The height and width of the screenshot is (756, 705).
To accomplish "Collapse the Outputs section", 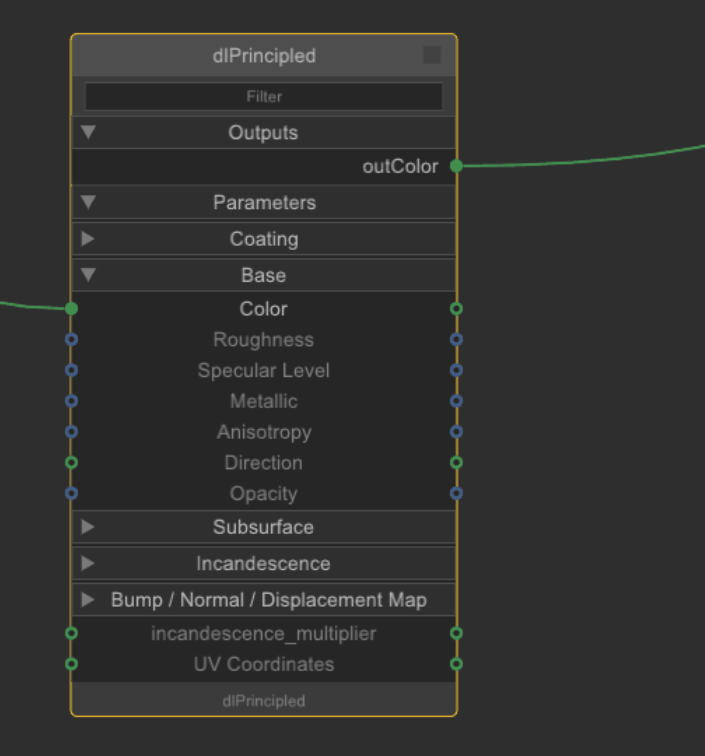I will click(88, 132).
